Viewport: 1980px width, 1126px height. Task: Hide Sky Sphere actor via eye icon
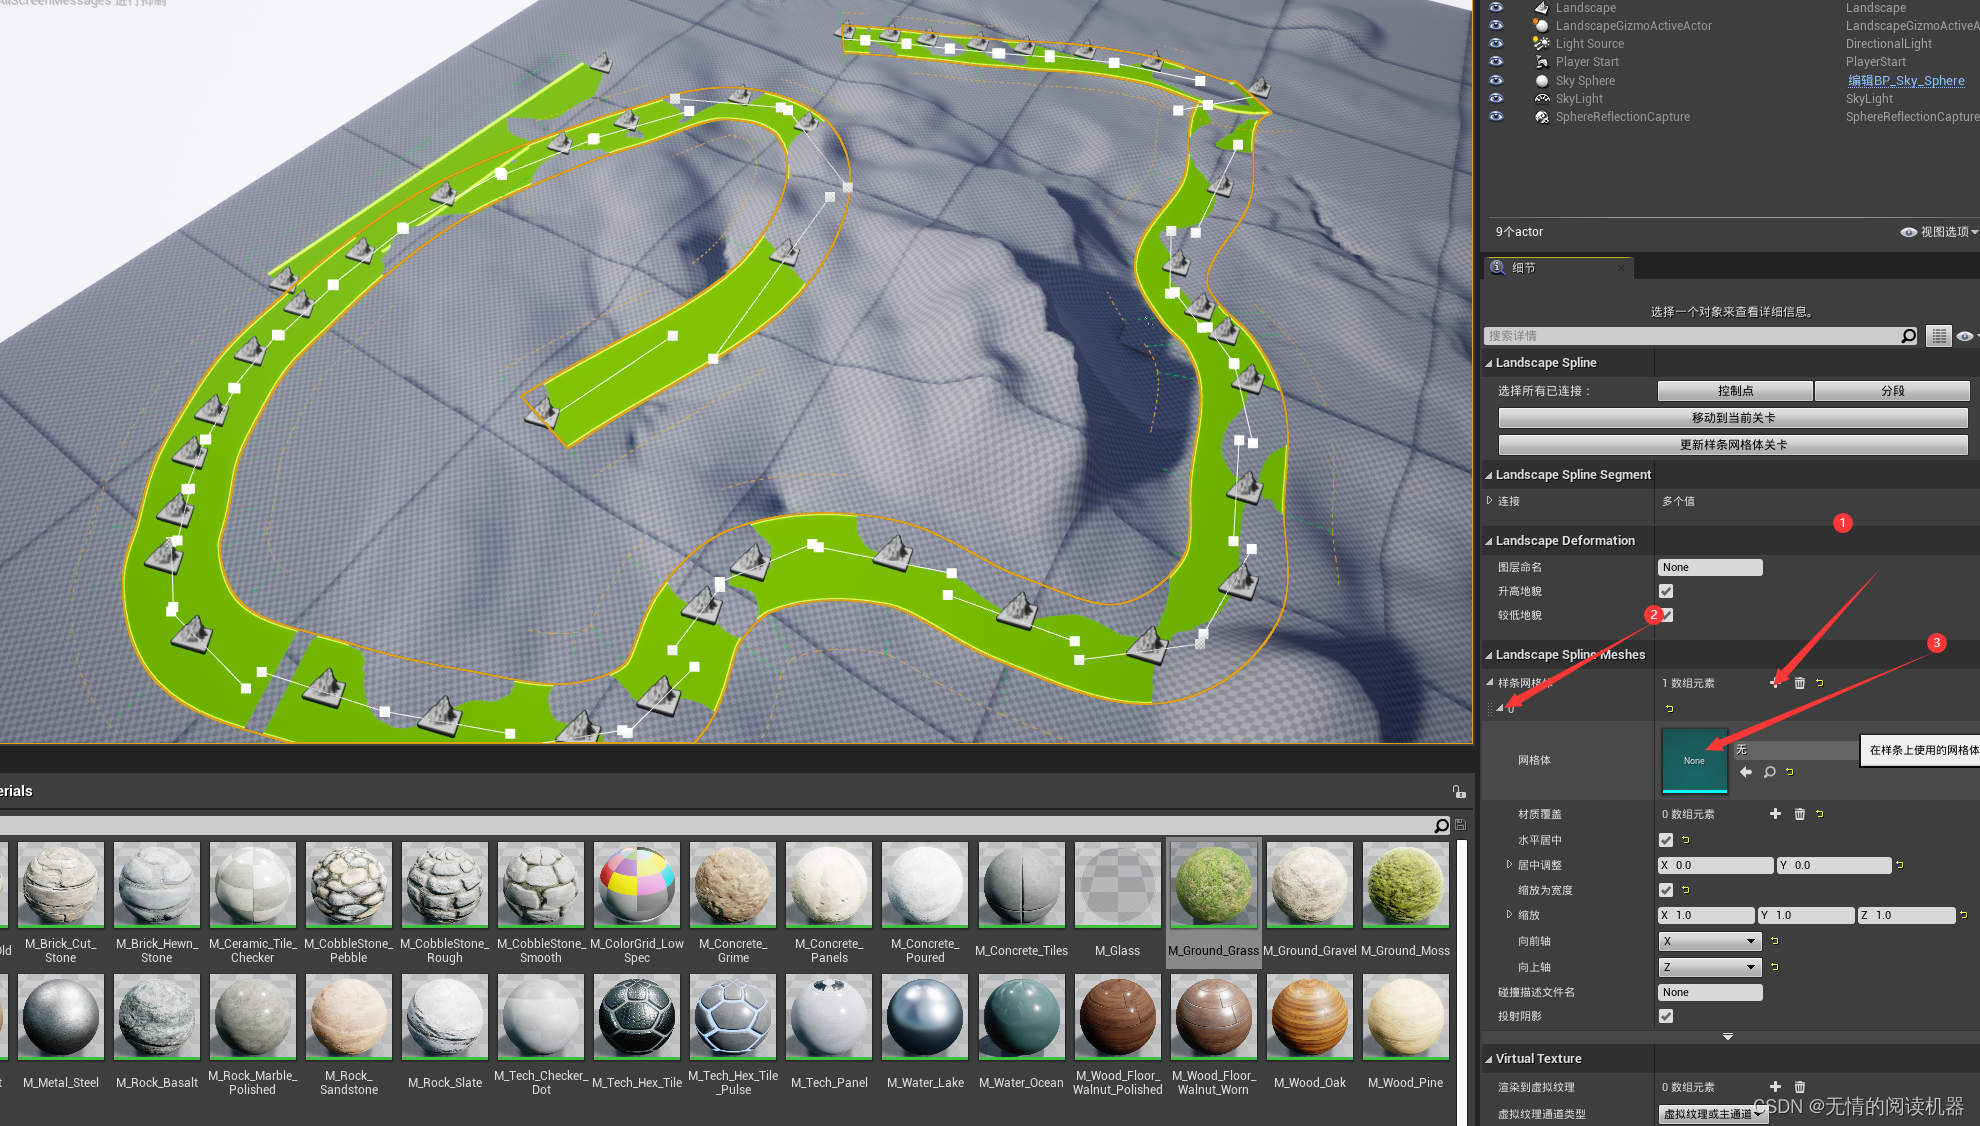click(x=1496, y=80)
